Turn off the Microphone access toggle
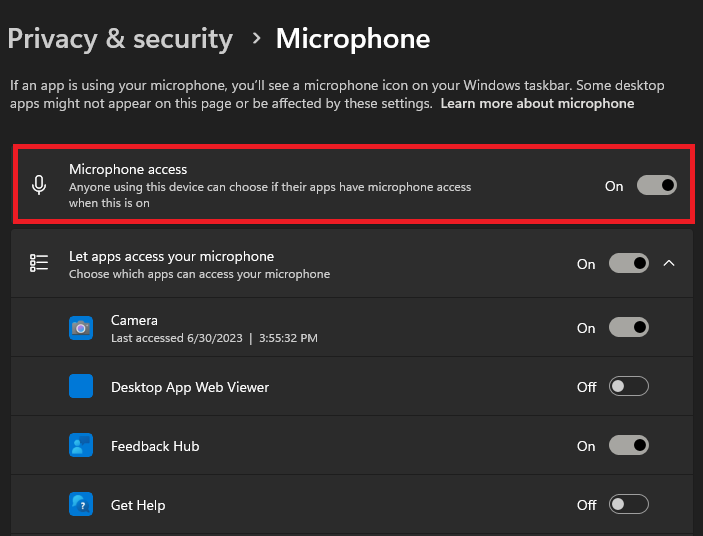Screen dimensions: 703x536 click(x=657, y=185)
